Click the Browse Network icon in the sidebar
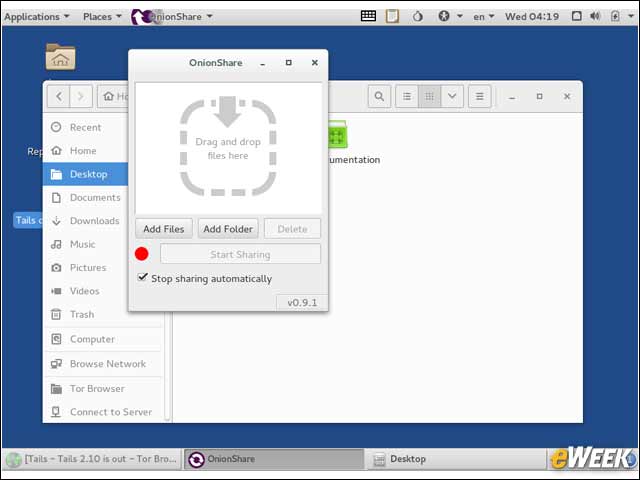Screen dimensions: 640x480 [56, 363]
